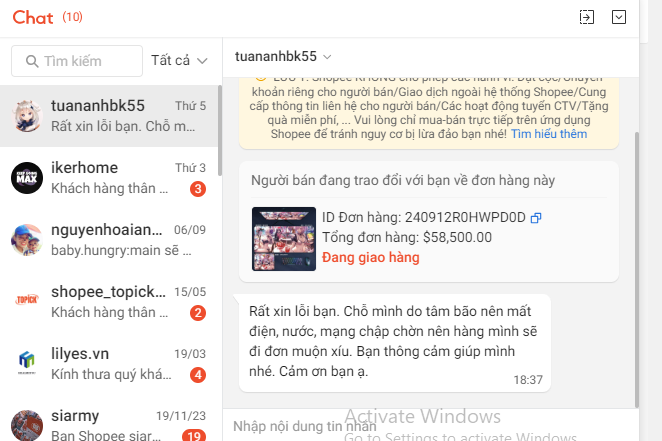Click the 18:37 message timestamp

tap(528, 380)
